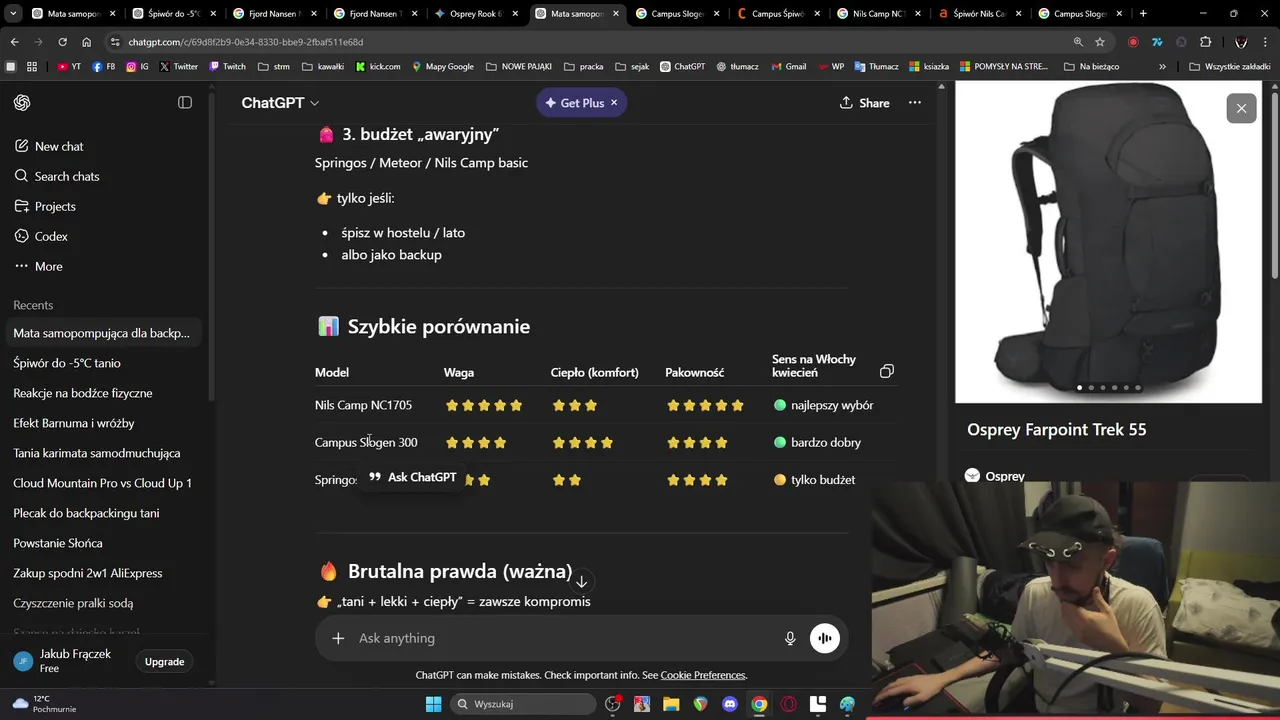The height and width of the screenshot is (720, 1280).
Task: Click the address bar URL
Action: 245,42
